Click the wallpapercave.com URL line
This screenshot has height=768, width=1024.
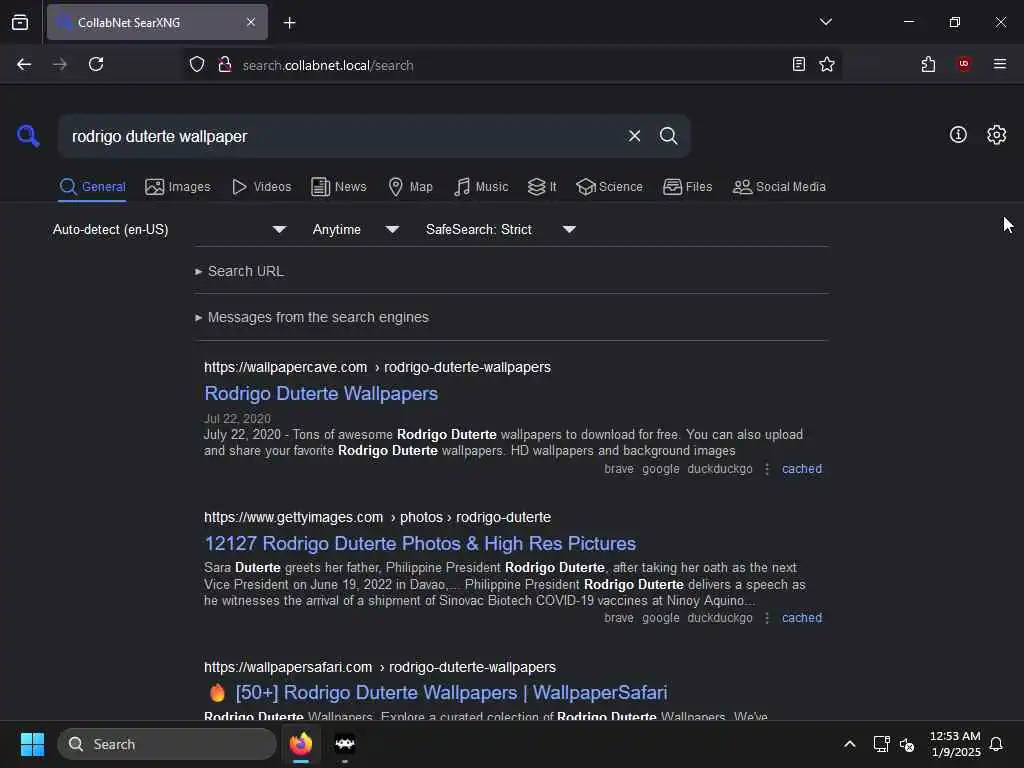(x=377, y=367)
